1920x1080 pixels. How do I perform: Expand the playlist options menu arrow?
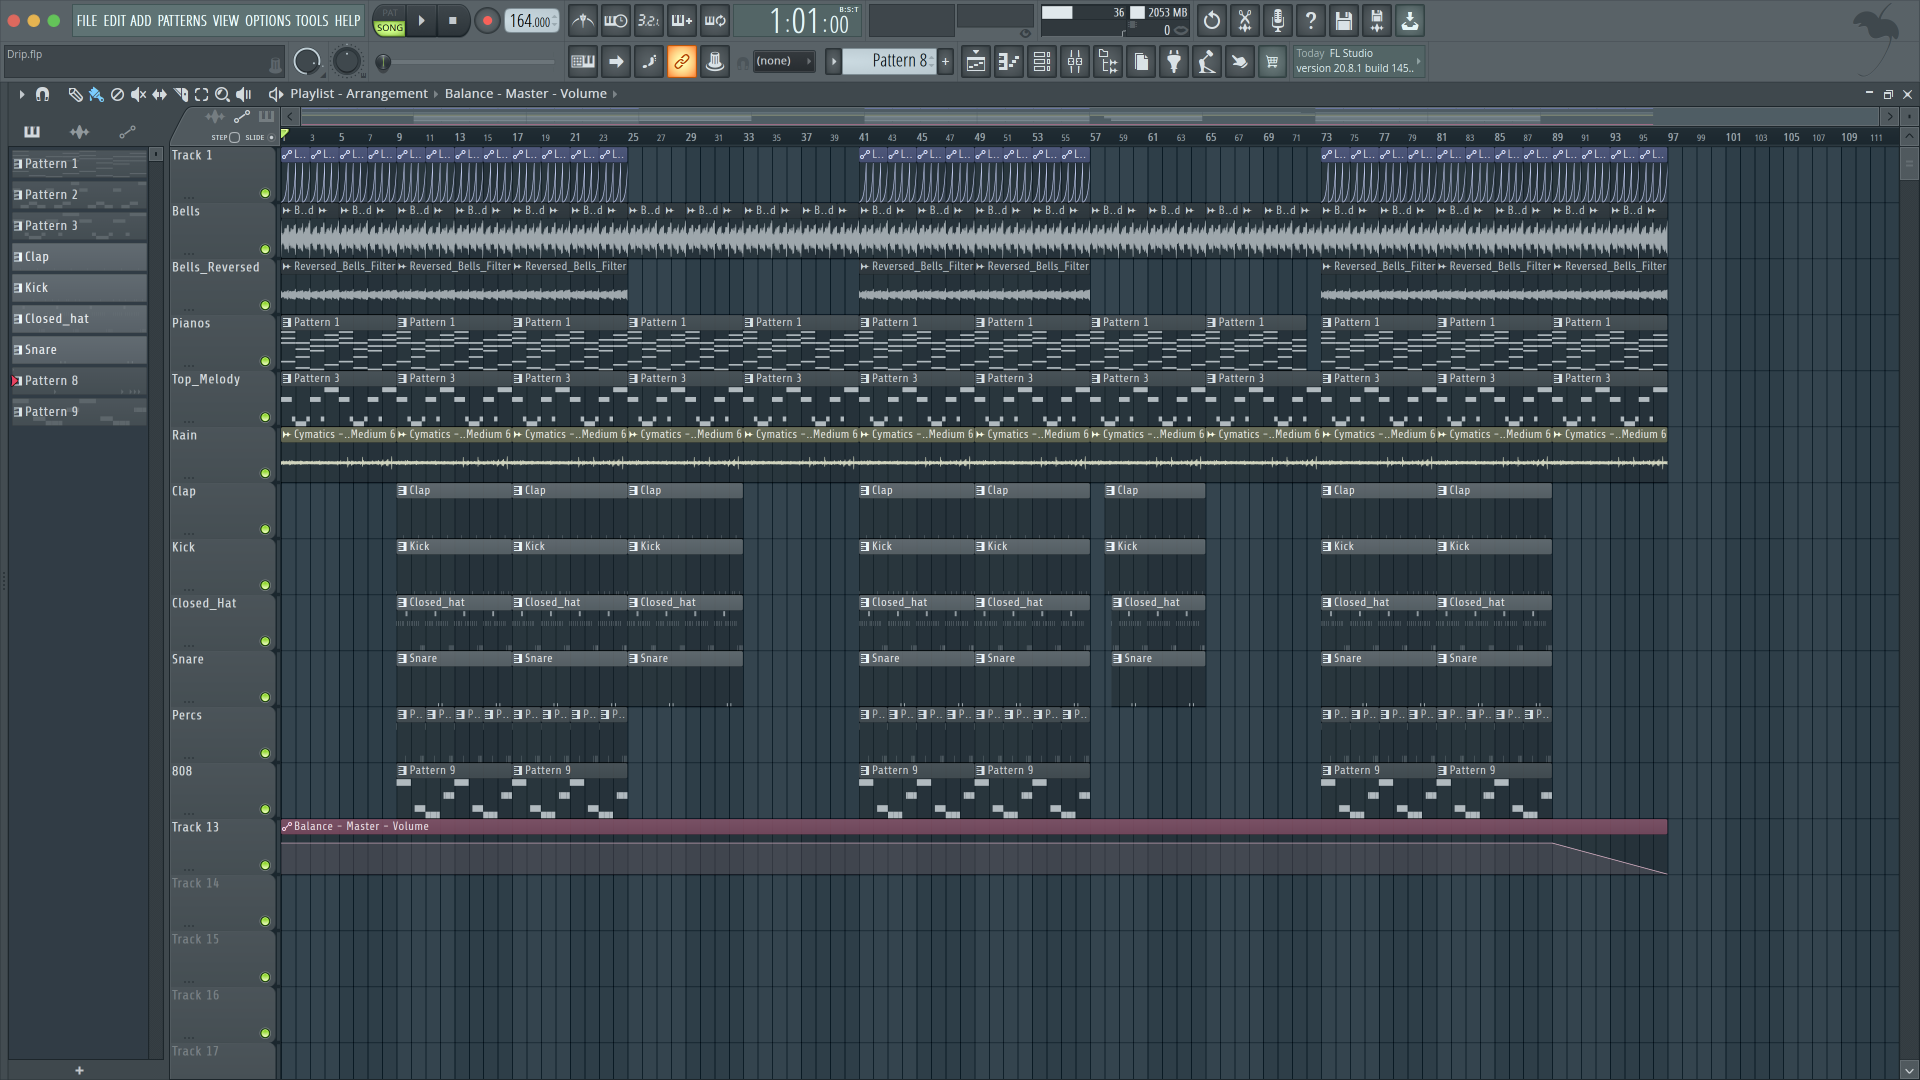tap(21, 94)
